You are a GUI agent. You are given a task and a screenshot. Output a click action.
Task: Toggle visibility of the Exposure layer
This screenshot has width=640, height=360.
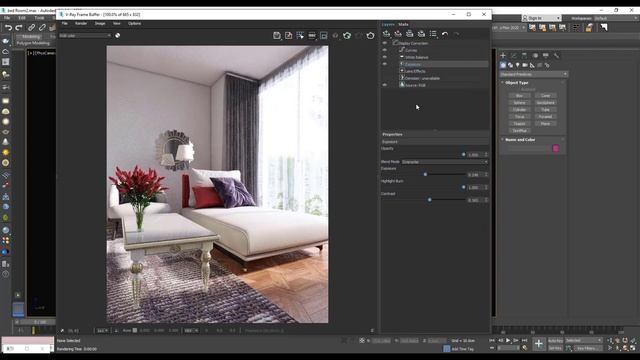point(384,64)
